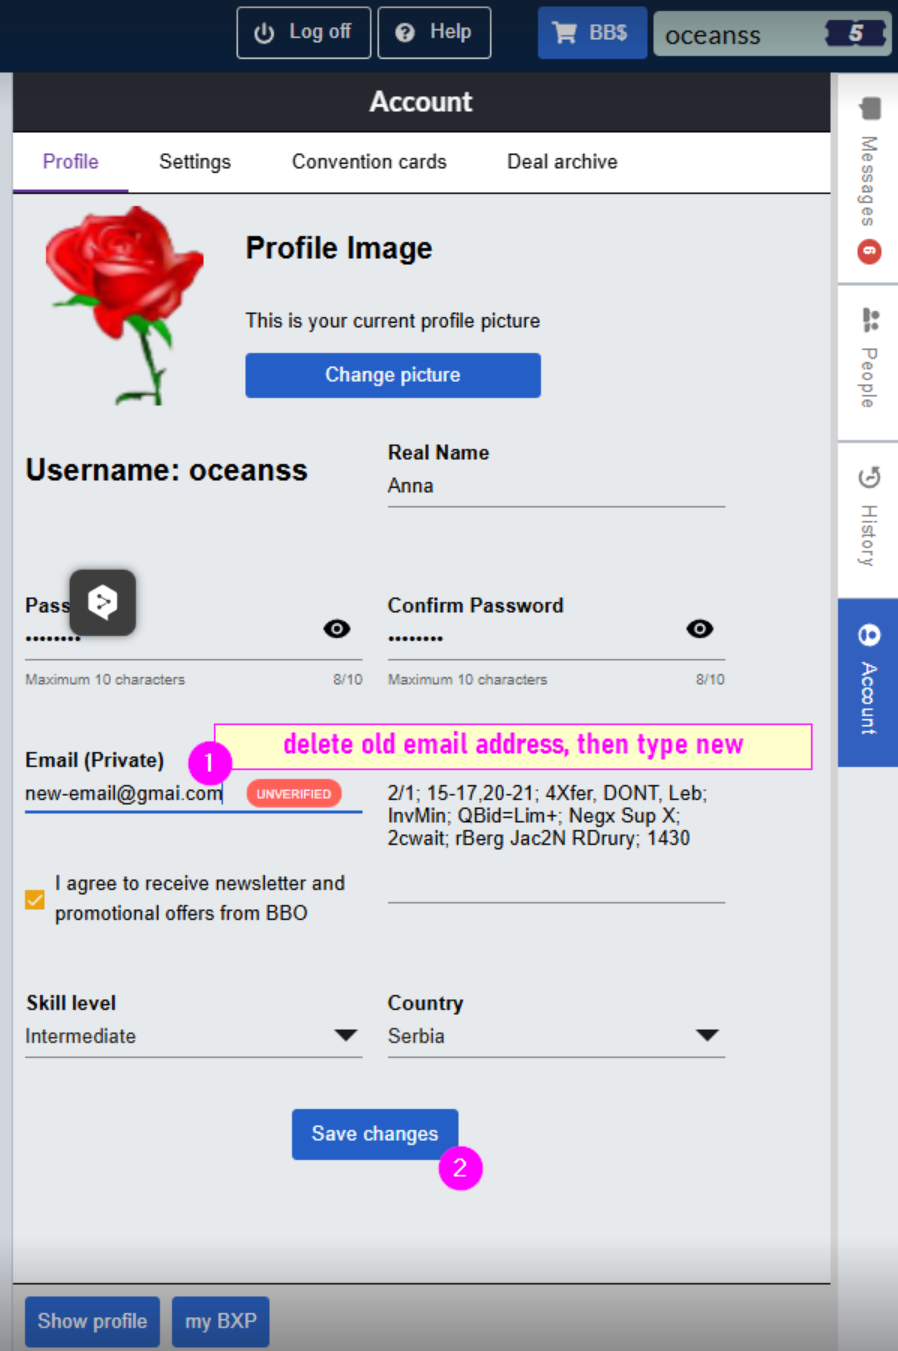Open the Messages sidebar panel

tap(868, 180)
